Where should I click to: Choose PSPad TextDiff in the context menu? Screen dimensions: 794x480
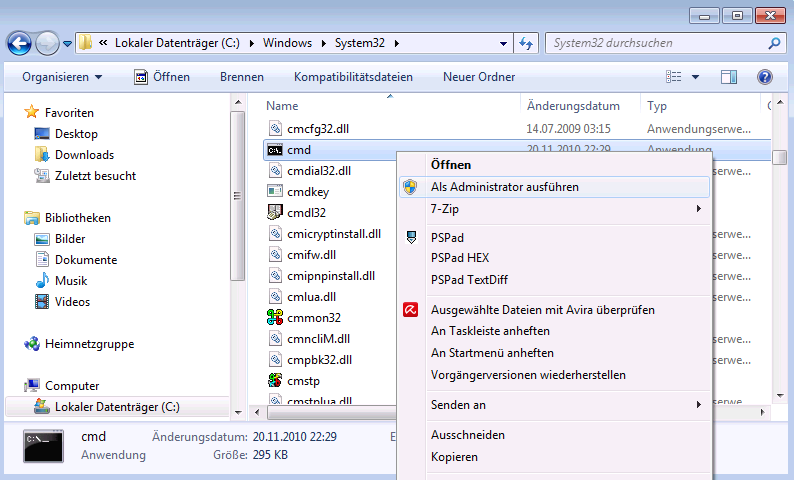[554, 280]
